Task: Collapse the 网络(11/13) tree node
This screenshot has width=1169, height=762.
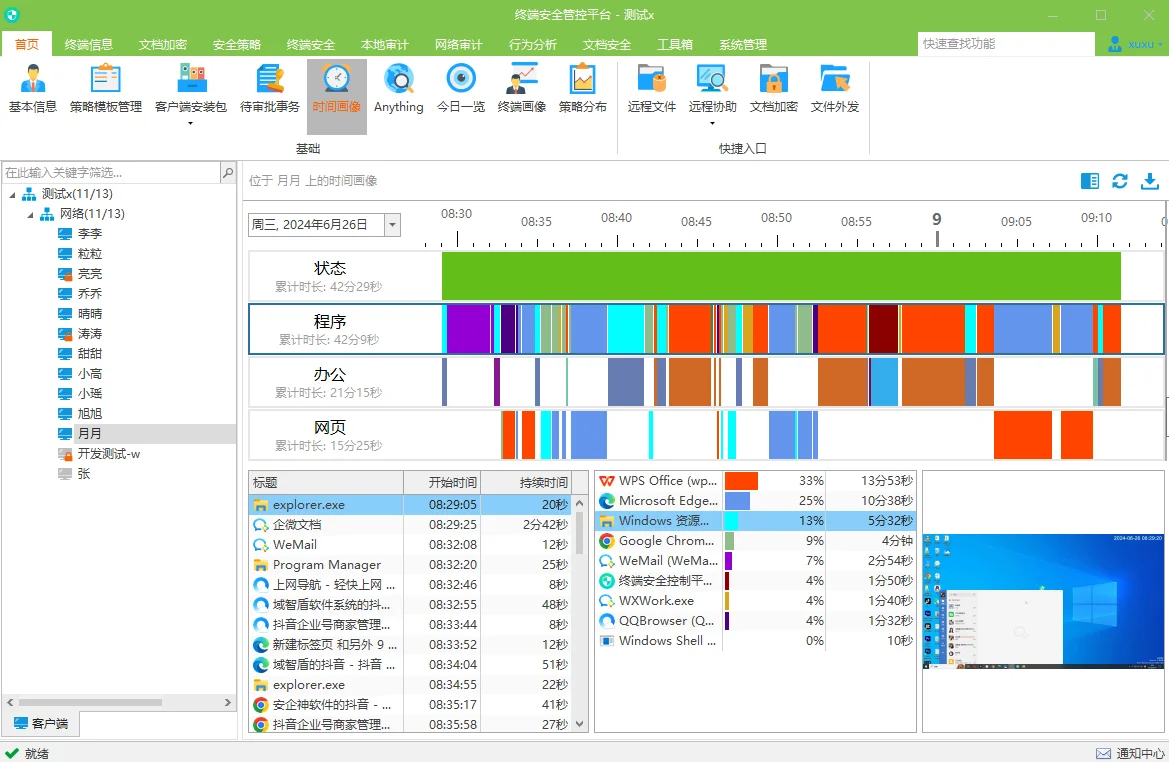Action: pyautogui.click(x=29, y=213)
